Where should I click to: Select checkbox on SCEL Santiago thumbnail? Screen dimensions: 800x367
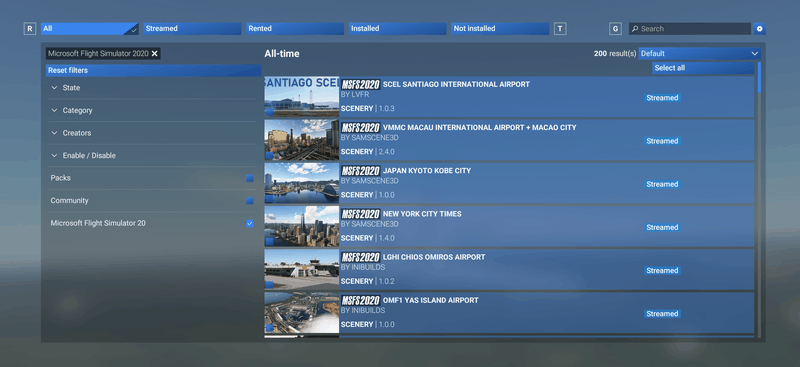click(269, 112)
